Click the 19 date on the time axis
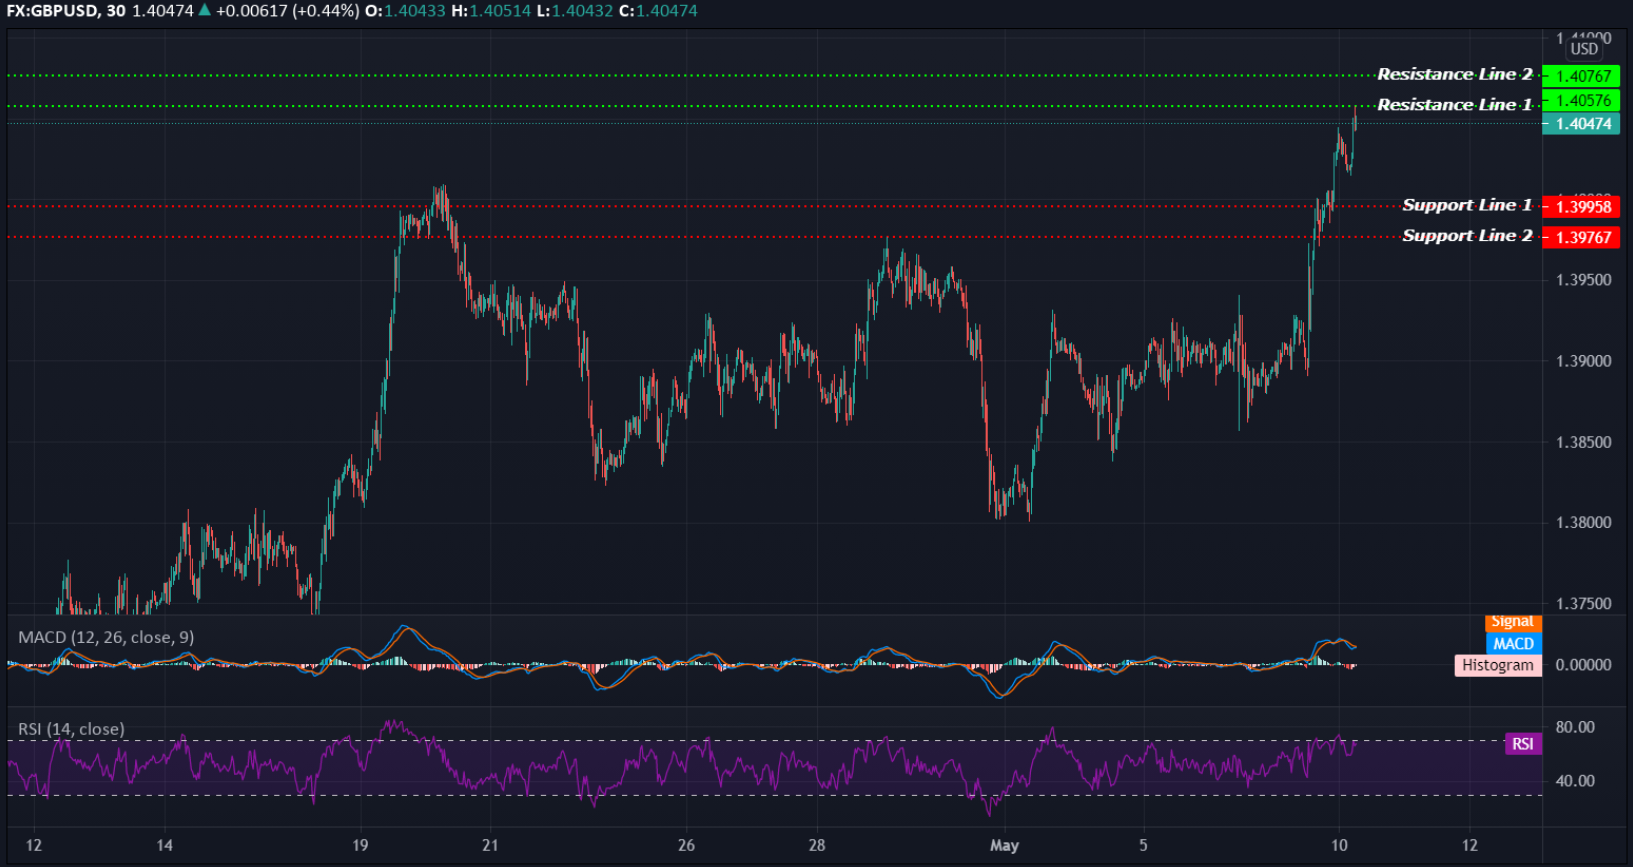1633x867 pixels. pos(360,845)
